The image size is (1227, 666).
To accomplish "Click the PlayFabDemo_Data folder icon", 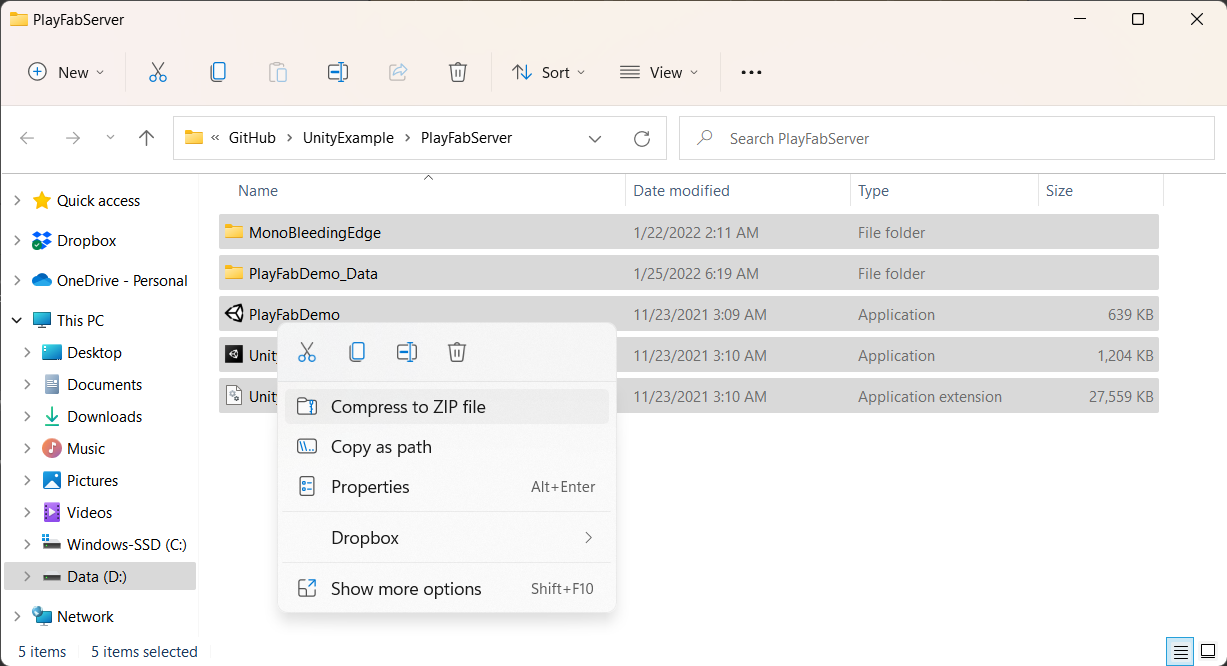I will point(234,273).
